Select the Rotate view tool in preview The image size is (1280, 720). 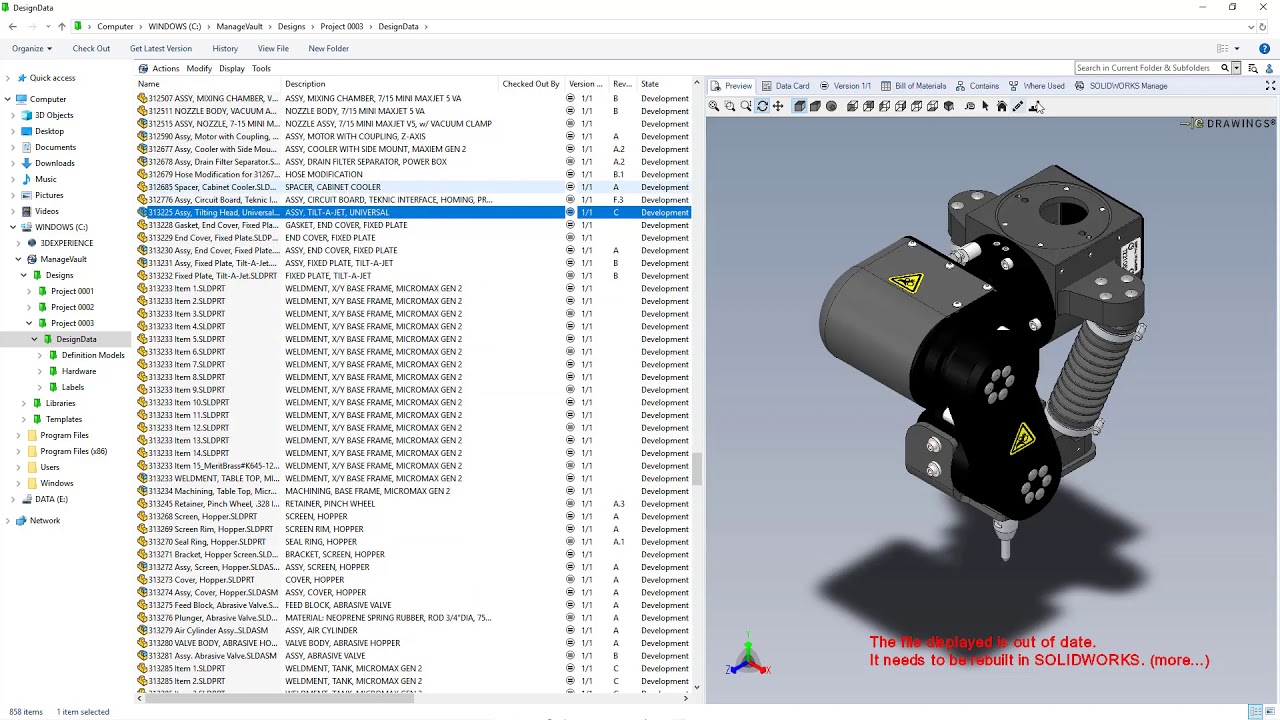click(762, 106)
